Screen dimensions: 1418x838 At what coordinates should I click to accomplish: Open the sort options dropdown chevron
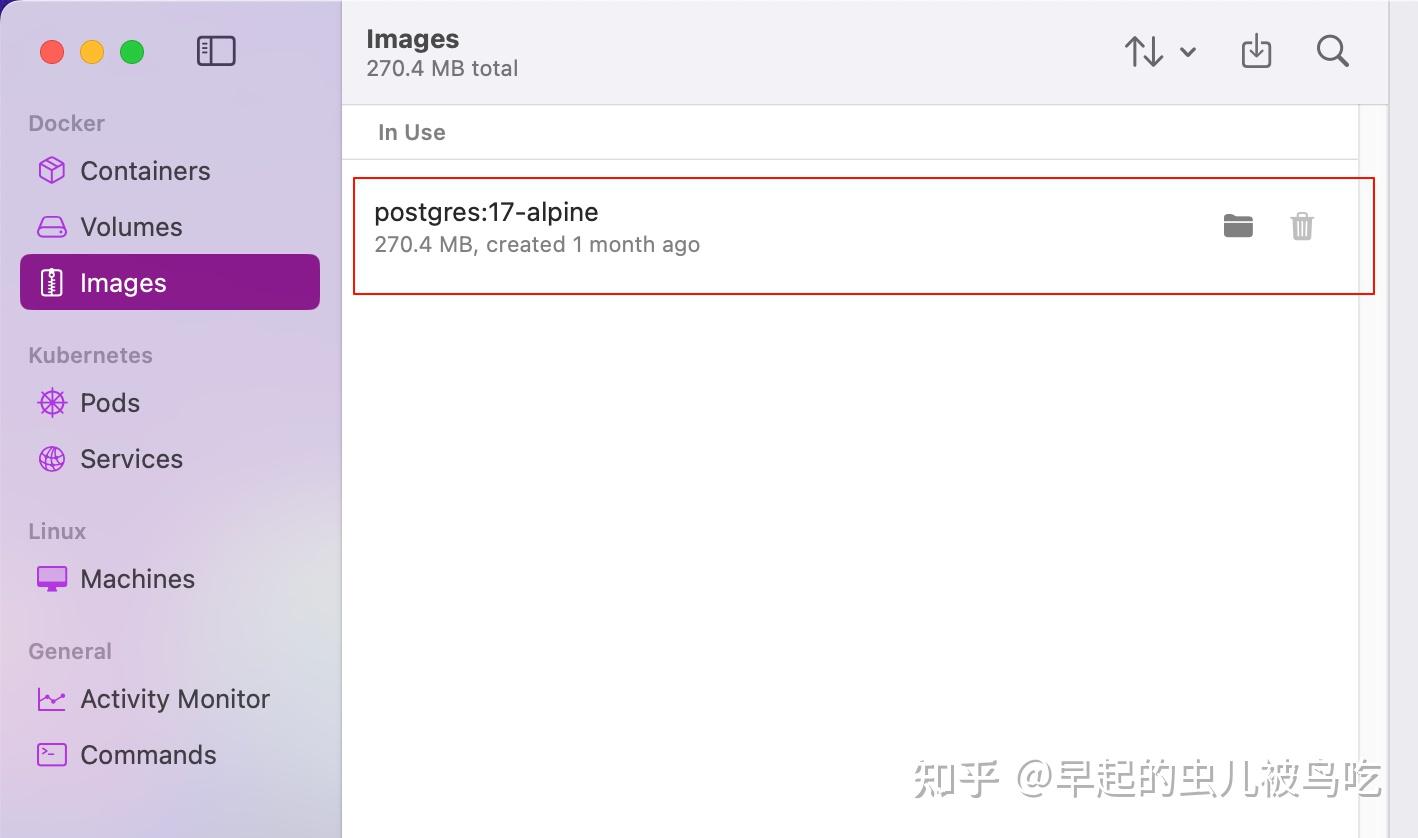pyautogui.click(x=1188, y=53)
